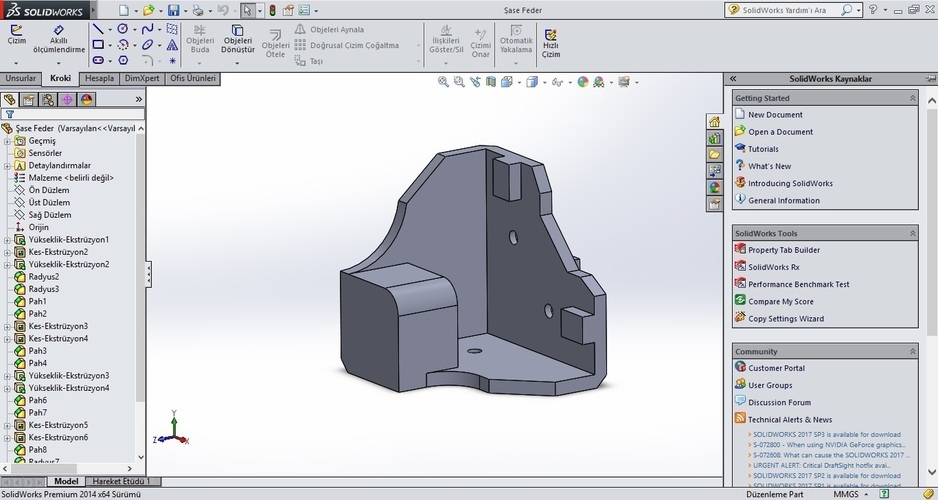Open the Performance Benchmark Test link
Screen dimensions: 938x500
click(799, 284)
